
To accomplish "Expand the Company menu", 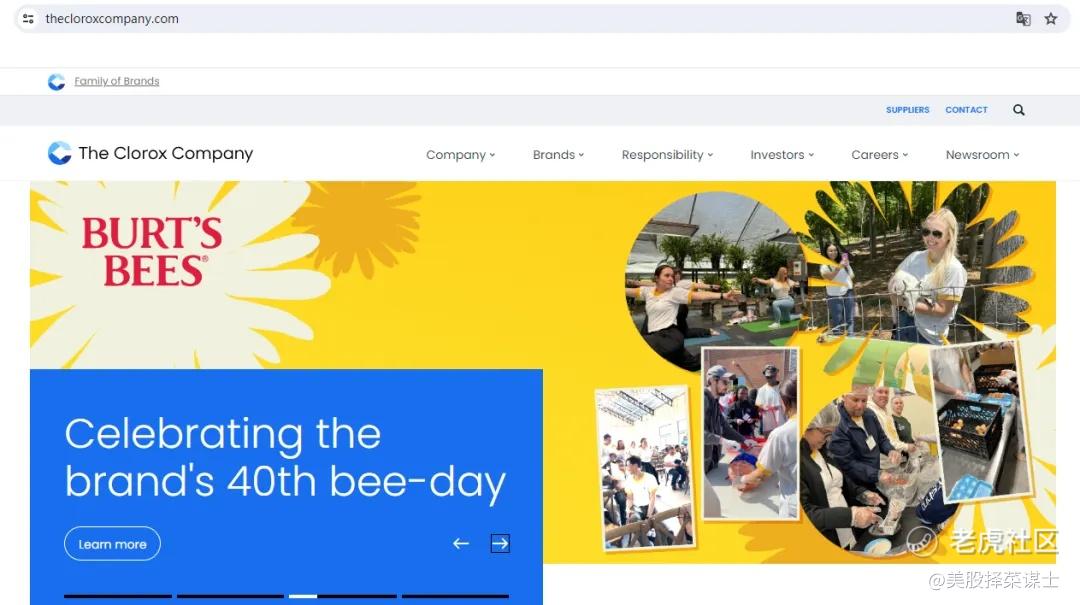I will (x=460, y=155).
